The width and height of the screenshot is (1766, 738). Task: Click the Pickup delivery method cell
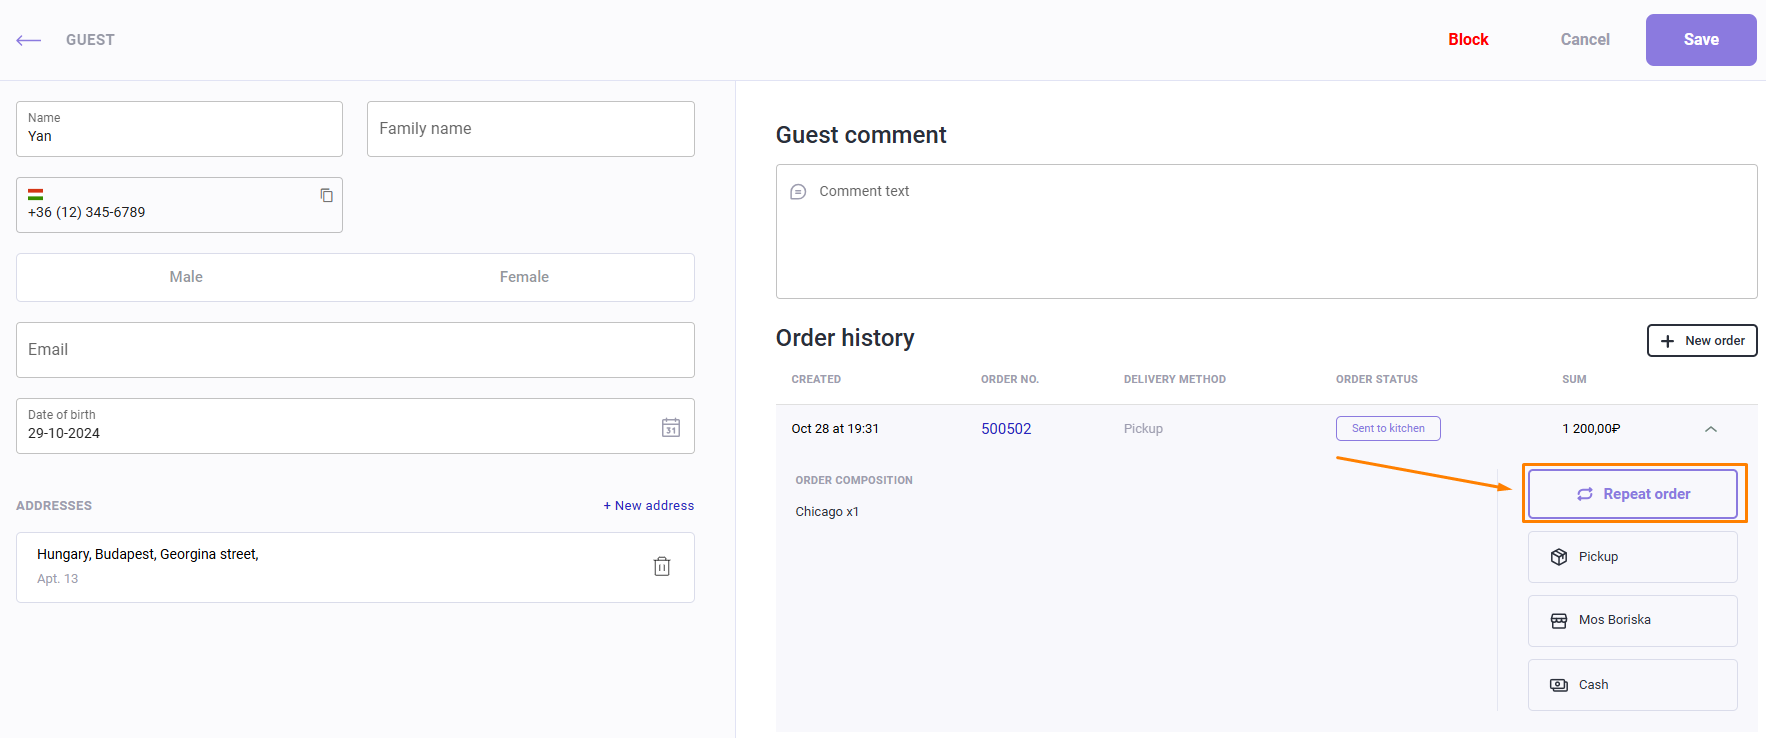click(1143, 429)
